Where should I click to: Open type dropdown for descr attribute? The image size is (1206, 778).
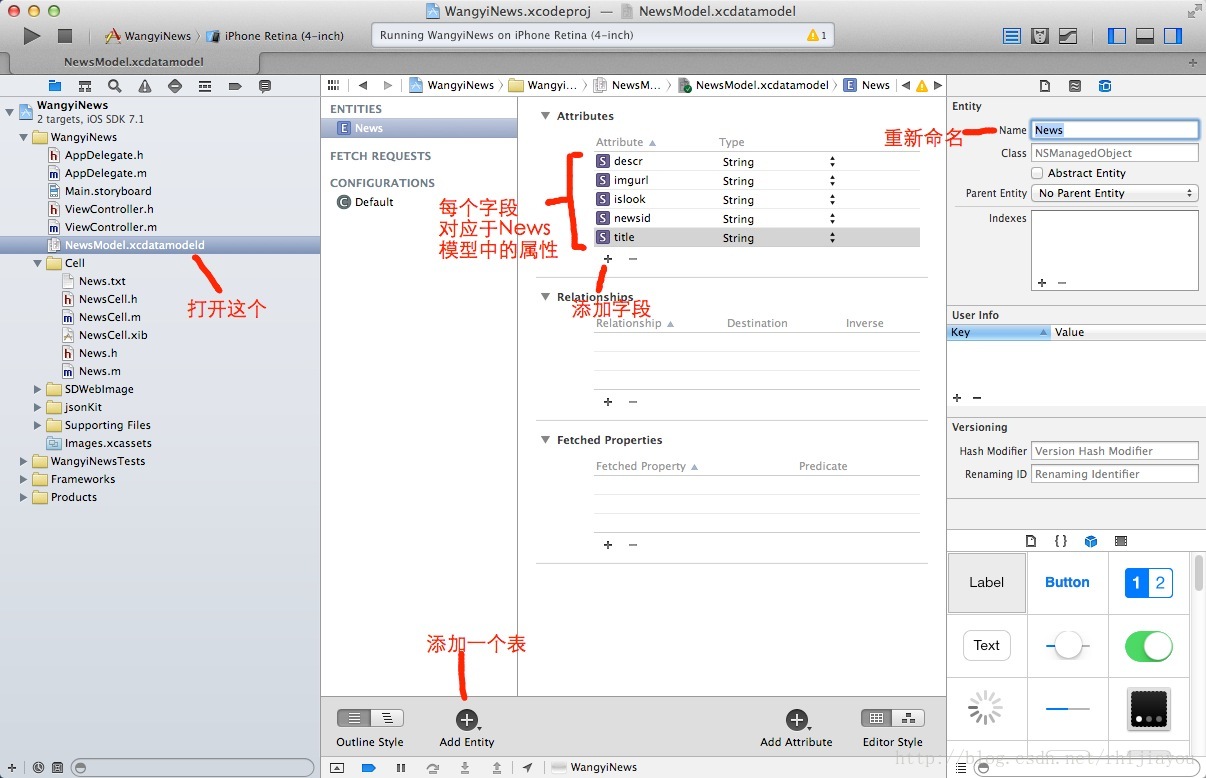(832, 162)
